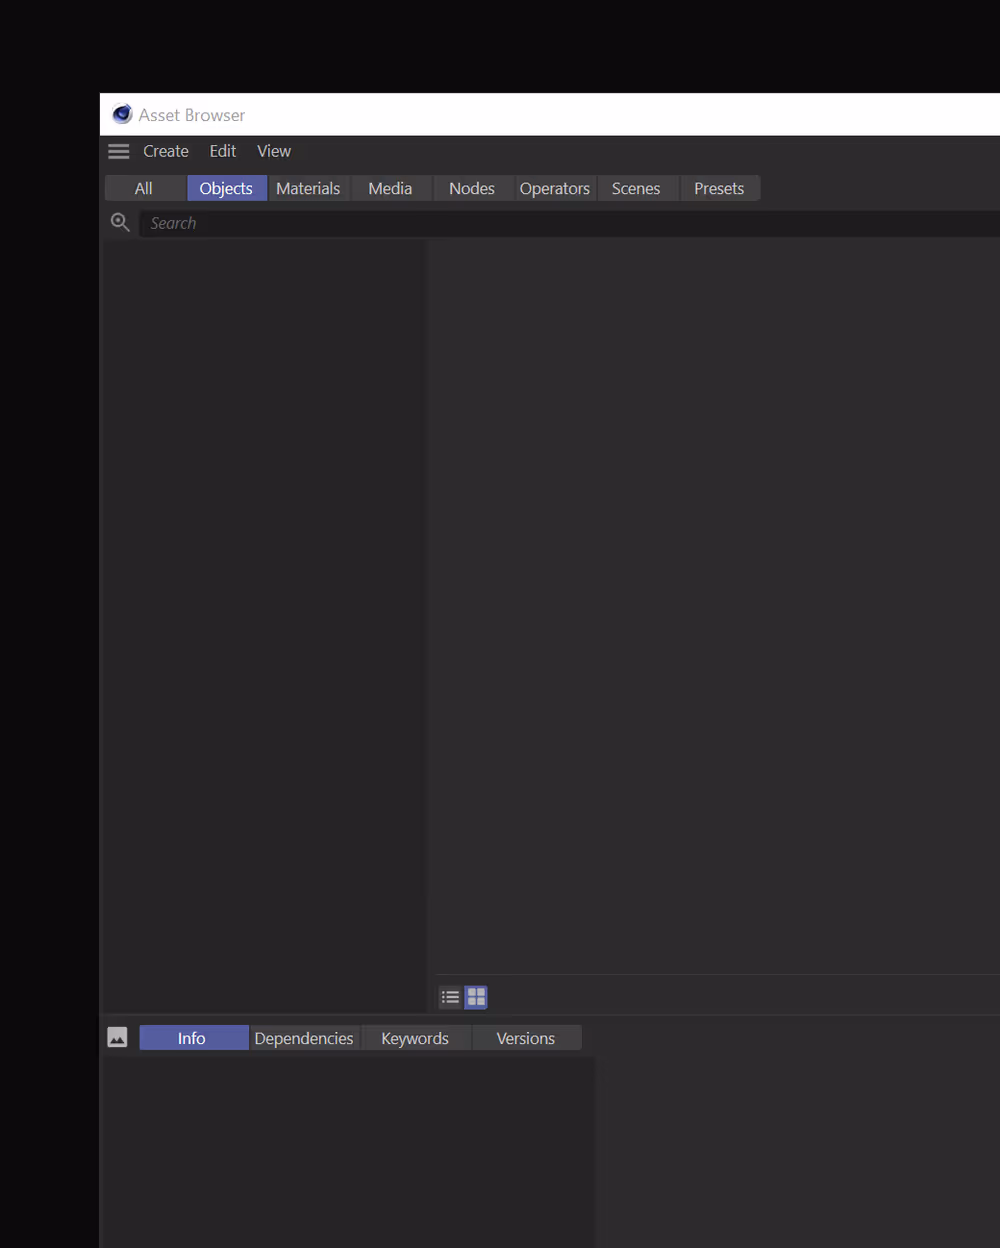
Task: View the Operators category
Action: coord(555,188)
